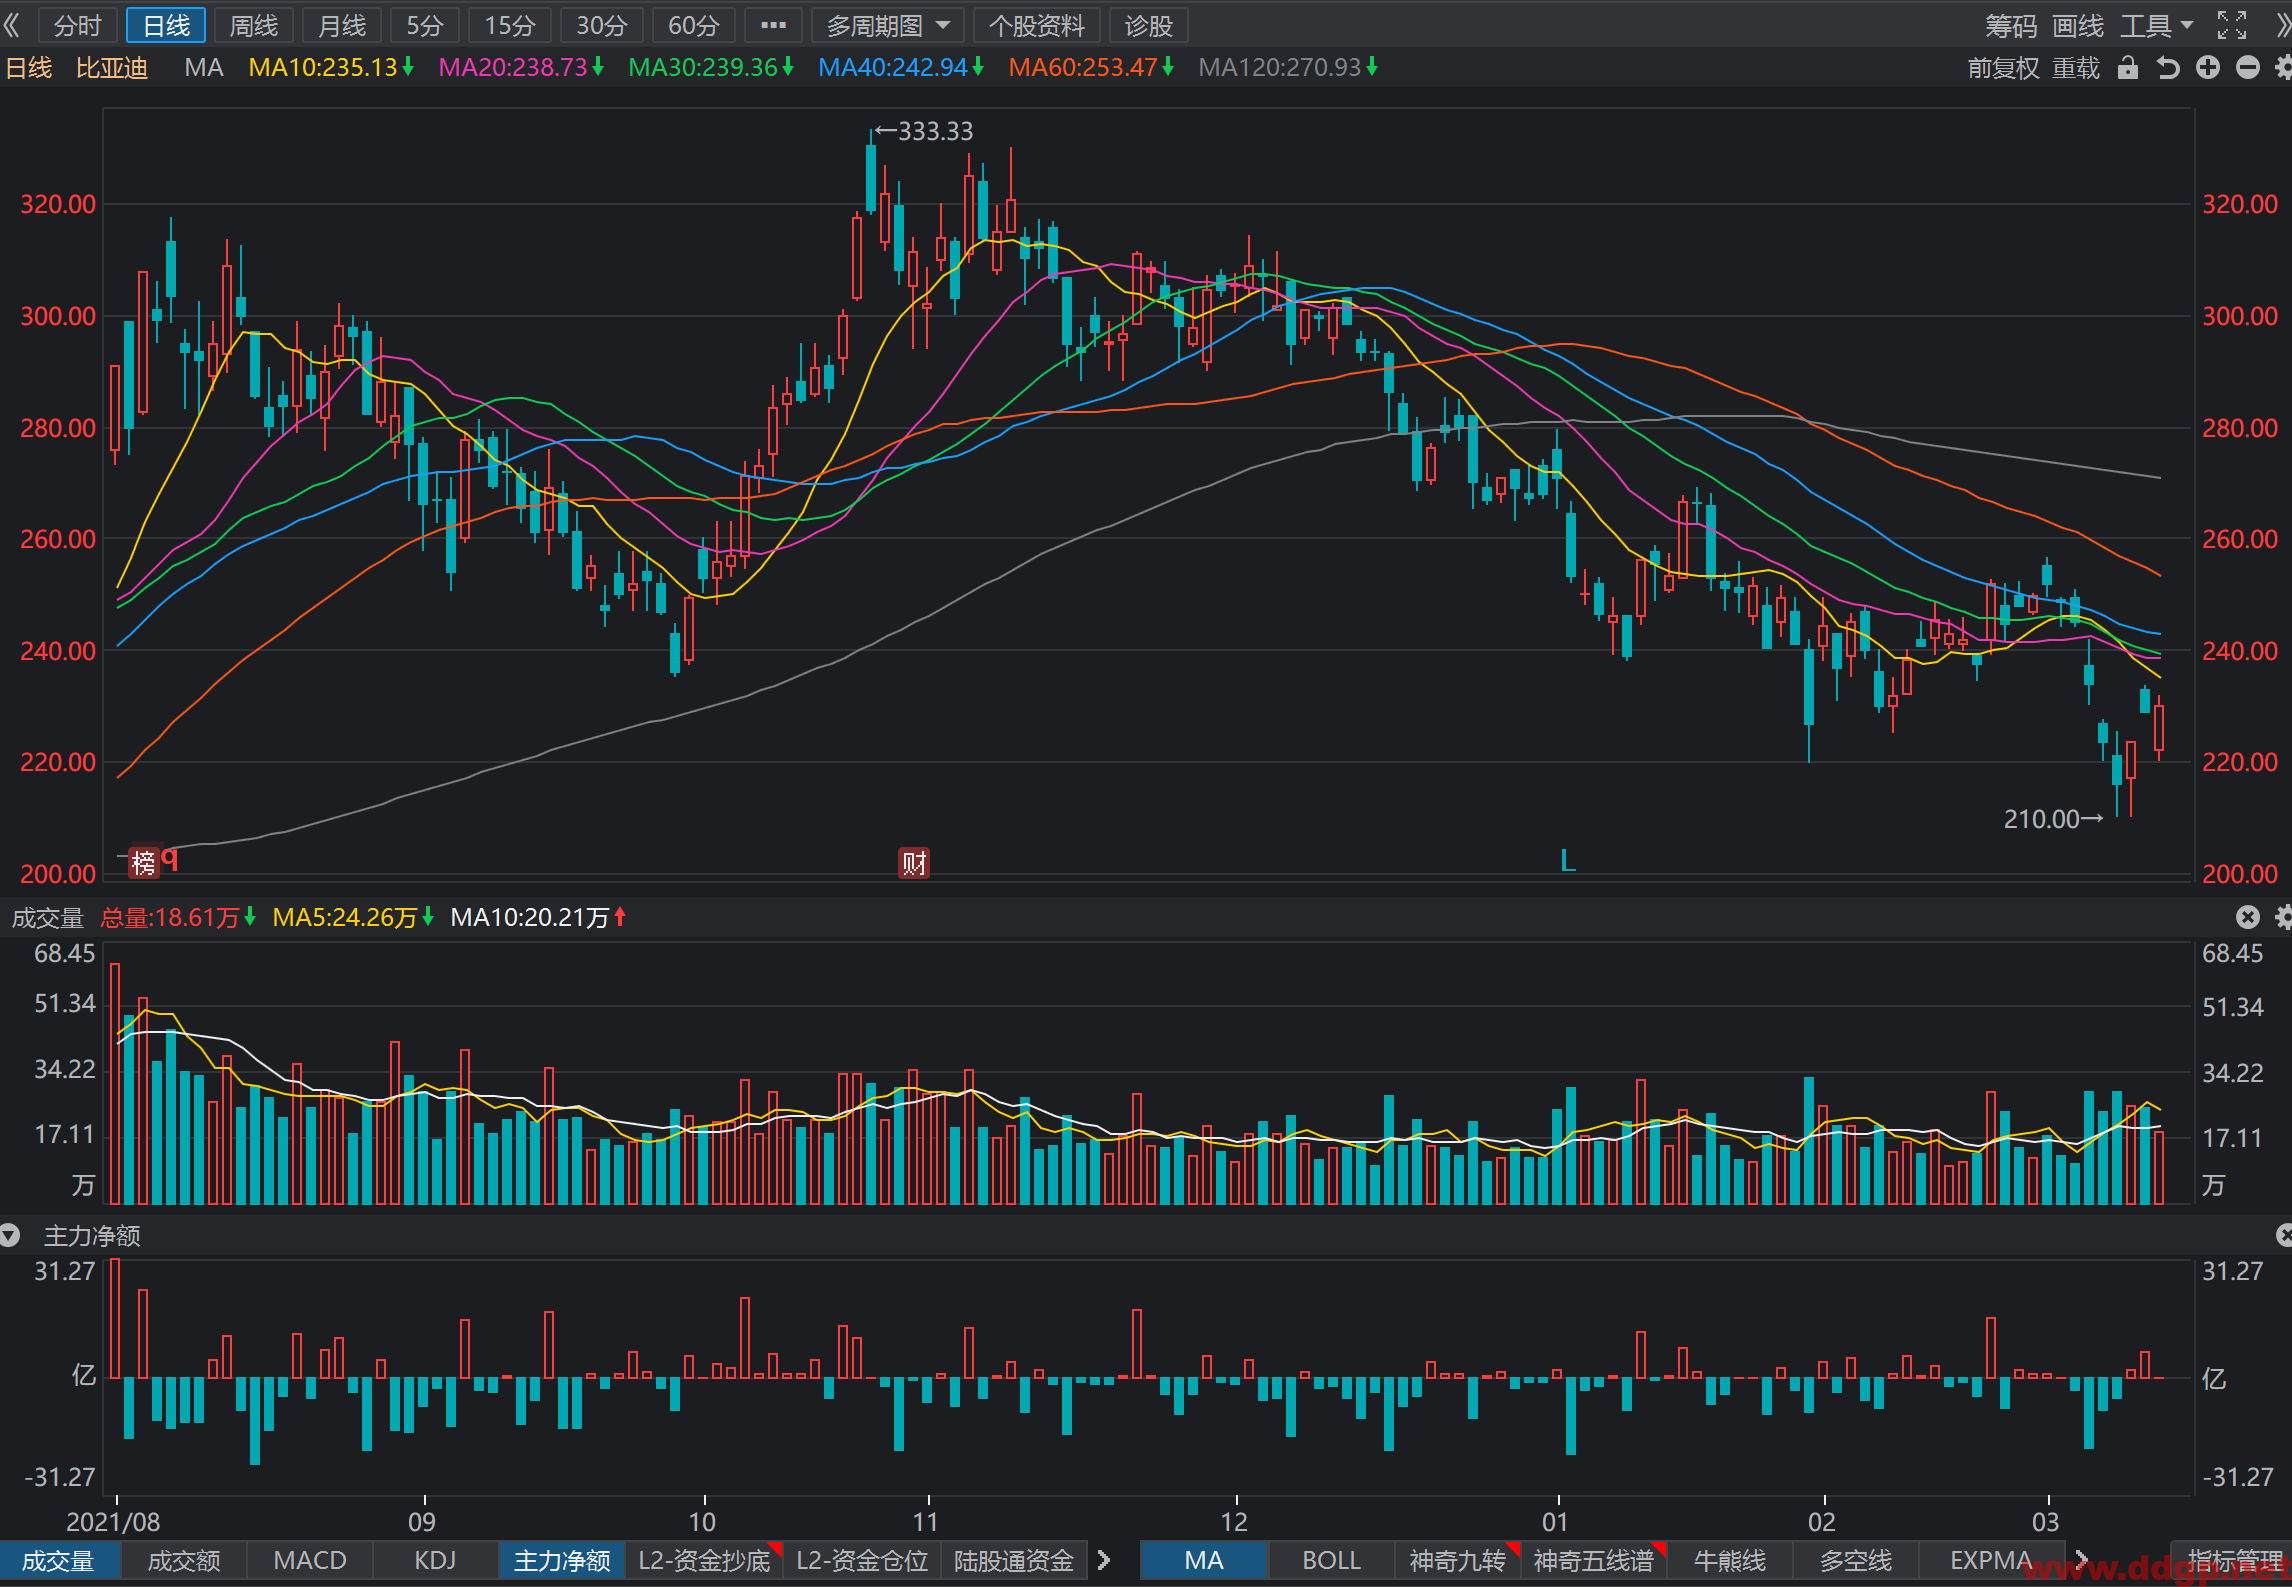Click the 榜 marker on chart

(x=144, y=863)
